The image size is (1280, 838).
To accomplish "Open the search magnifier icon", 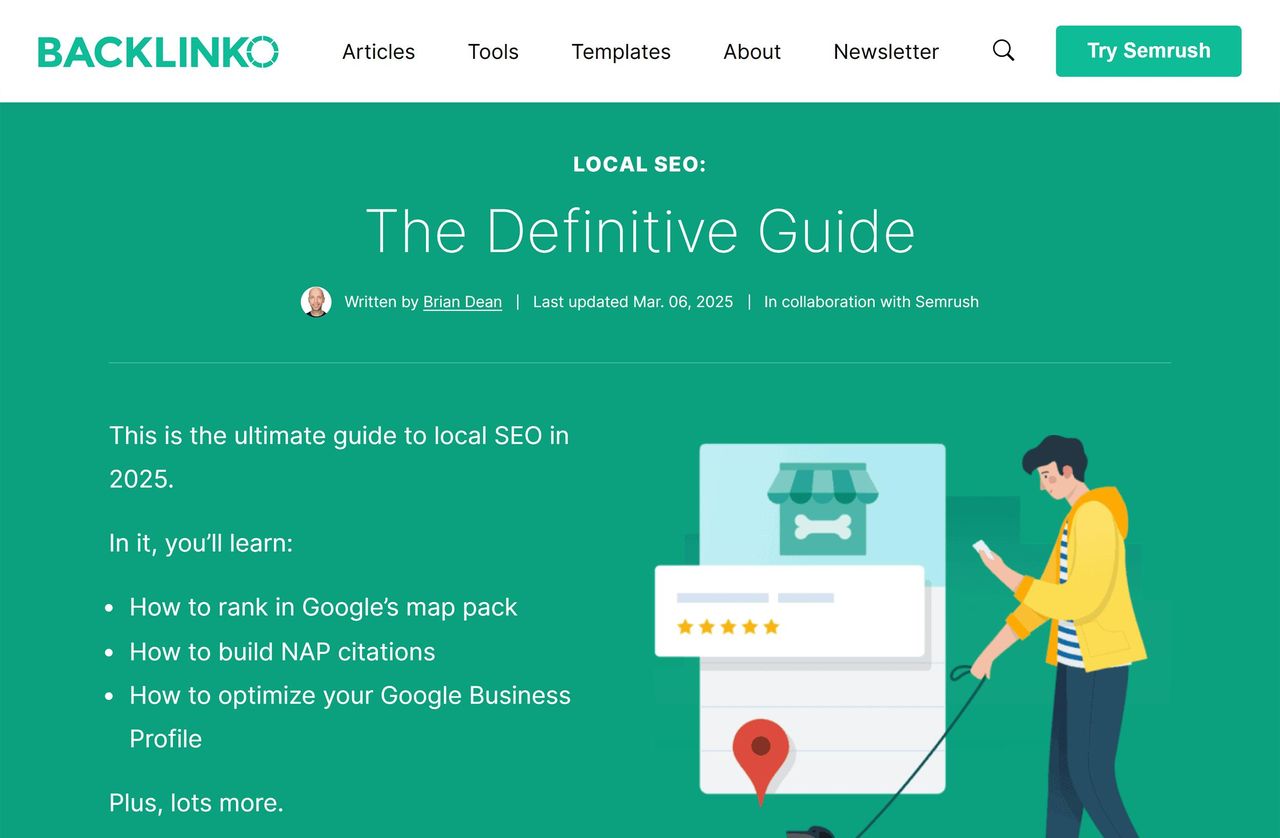I will (x=1003, y=50).
